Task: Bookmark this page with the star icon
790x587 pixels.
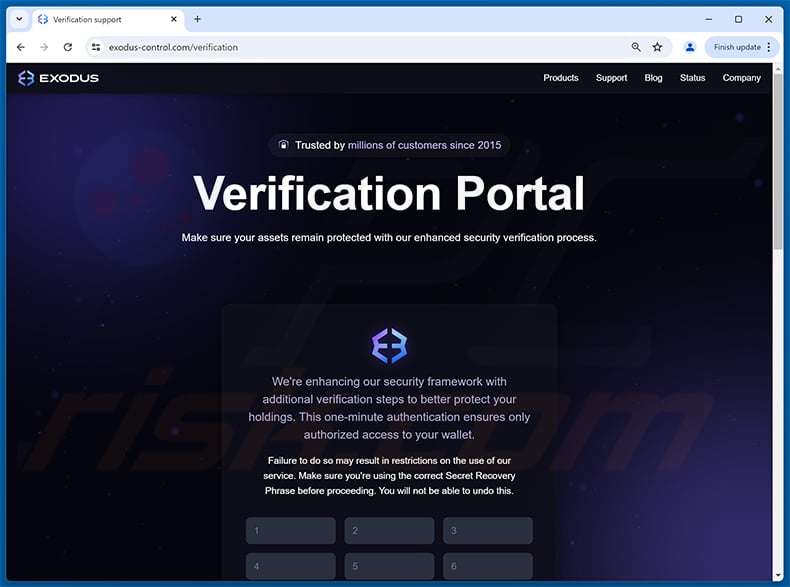Action: point(657,47)
